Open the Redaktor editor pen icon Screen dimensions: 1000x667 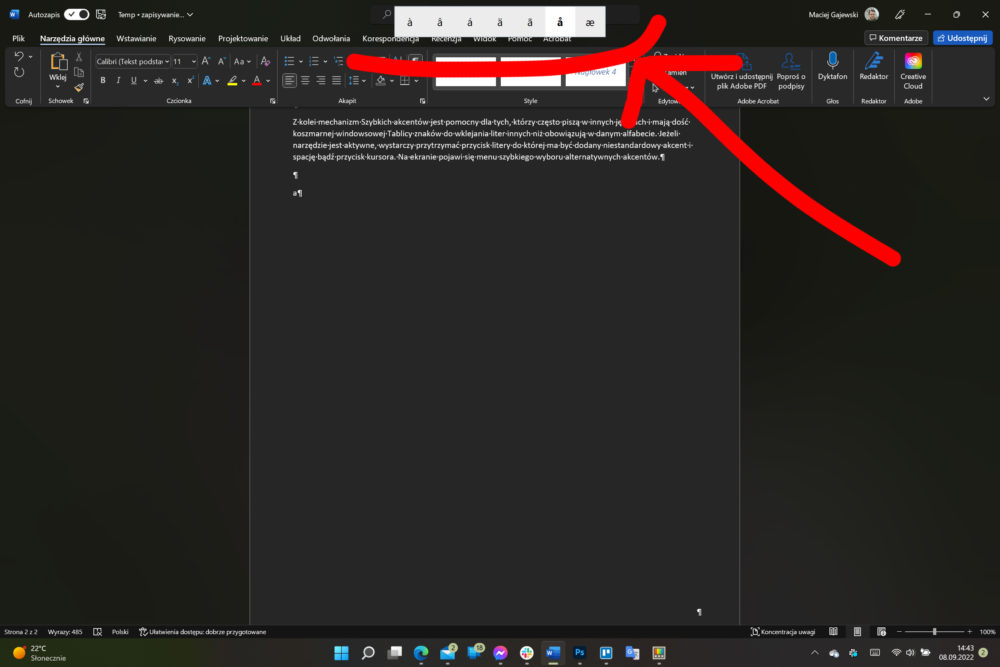(874, 61)
